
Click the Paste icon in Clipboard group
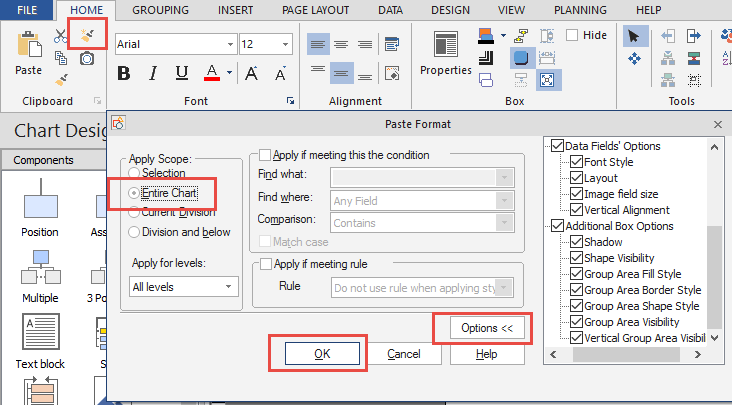pyautogui.click(x=29, y=46)
